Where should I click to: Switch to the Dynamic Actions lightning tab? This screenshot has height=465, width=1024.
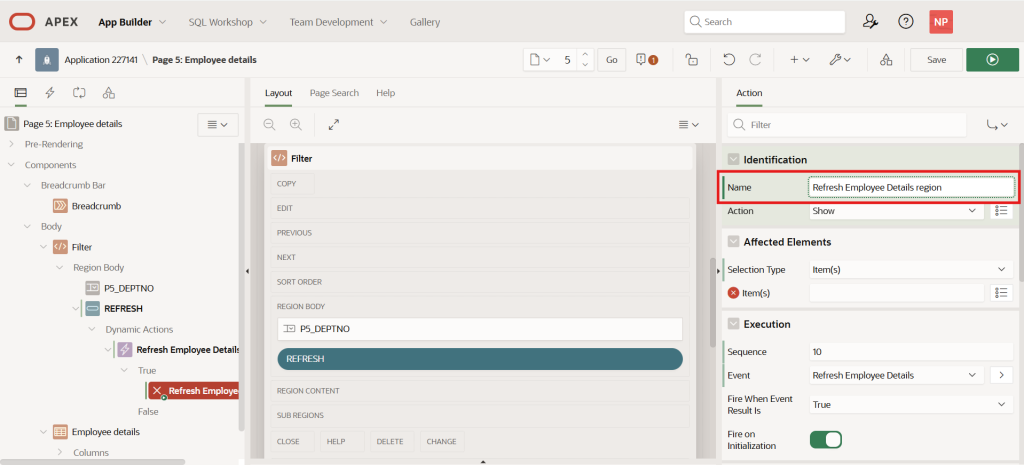[x=50, y=93]
